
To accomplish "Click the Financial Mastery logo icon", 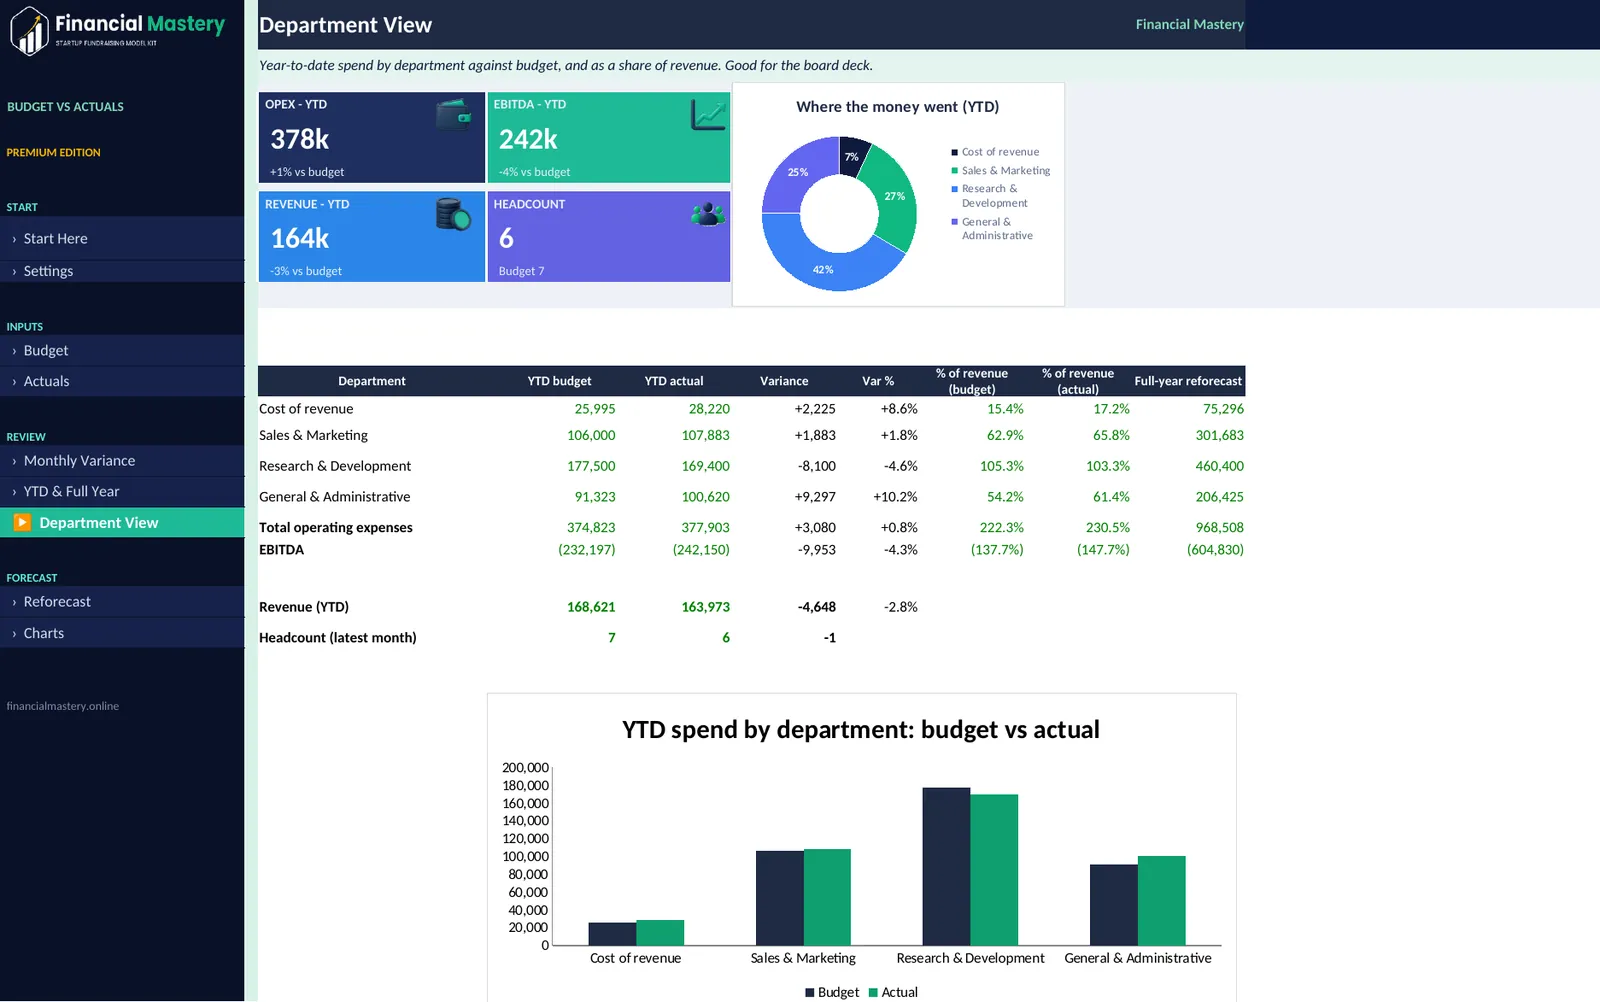I will 29,31.
